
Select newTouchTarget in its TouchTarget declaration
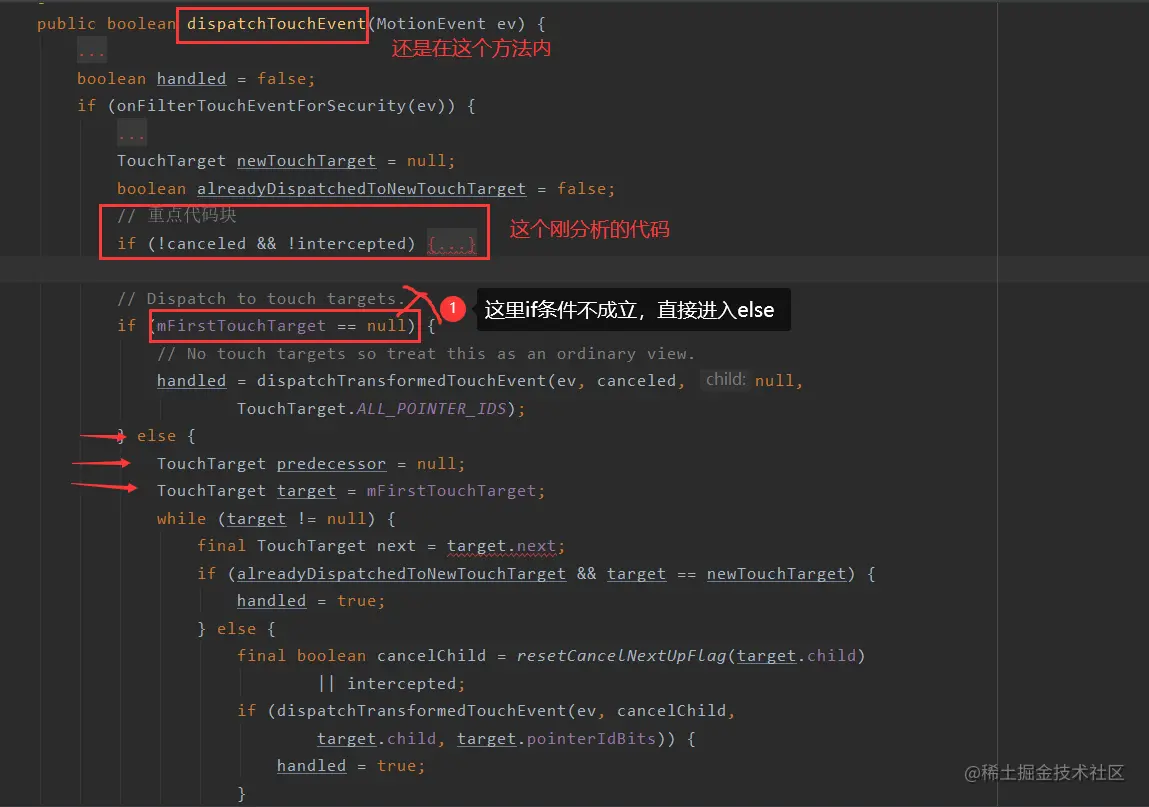pyautogui.click(x=306, y=161)
